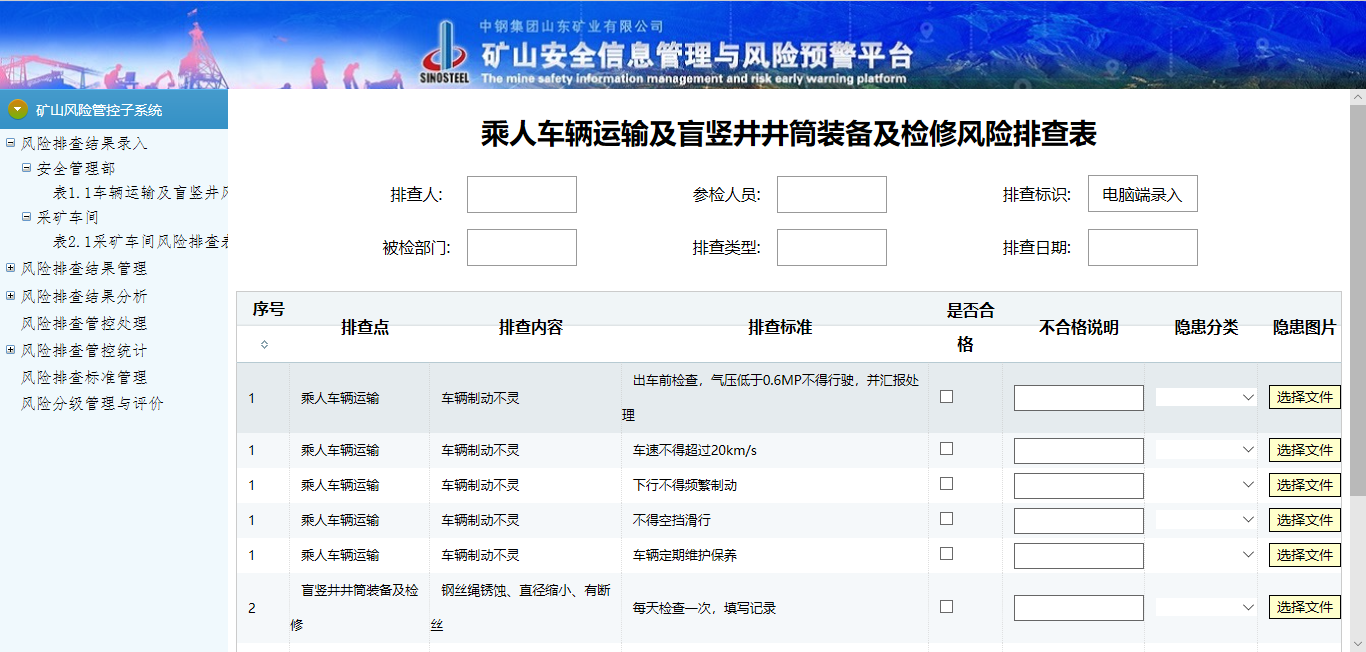Open 隐患分类 dropdown for 气压低于0.6MP row
This screenshot has width=1366, height=652.
point(1206,397)
